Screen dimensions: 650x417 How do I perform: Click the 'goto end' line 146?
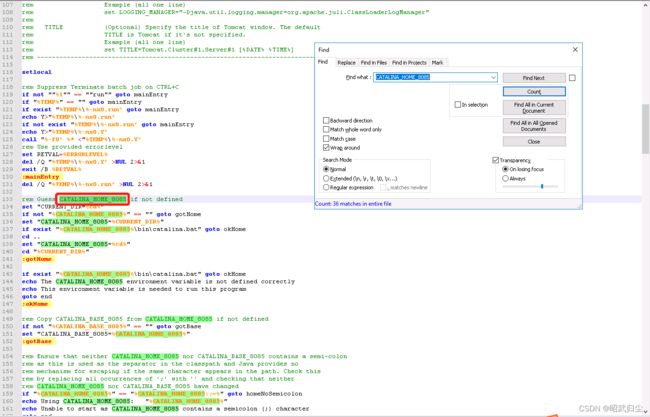pyautogui.click(x=37, y=296)
